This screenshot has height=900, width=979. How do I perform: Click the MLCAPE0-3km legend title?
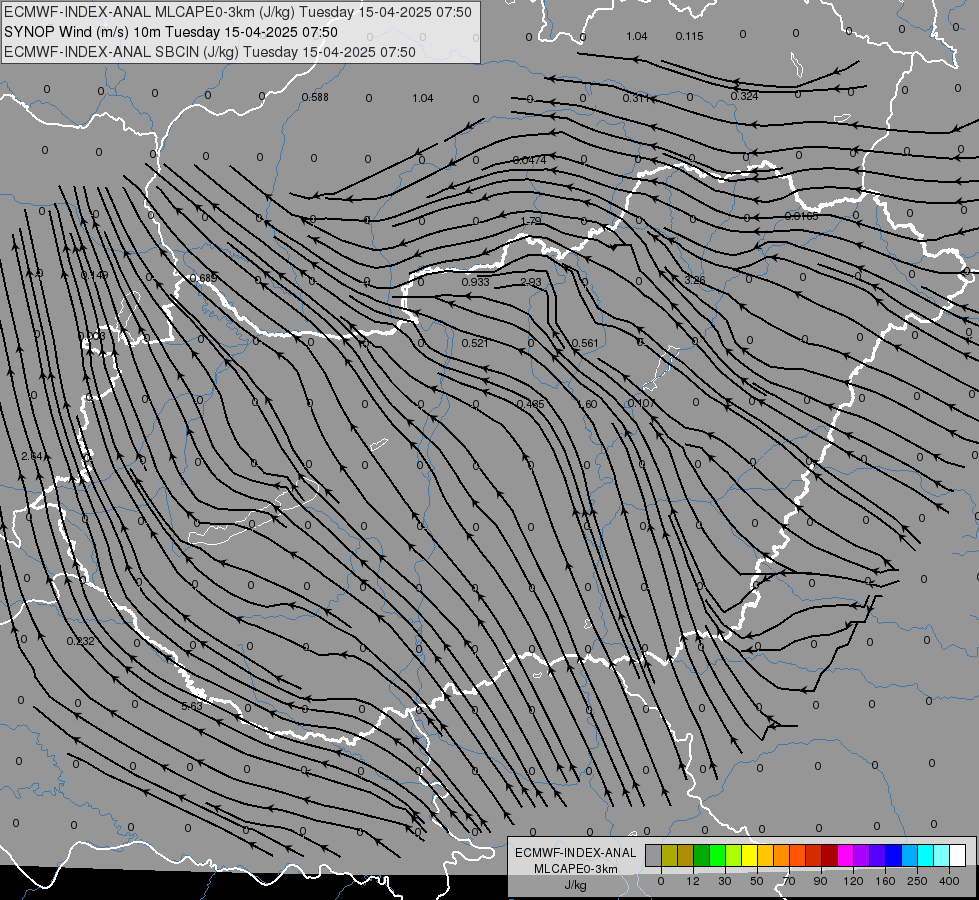tap(576, 869)
